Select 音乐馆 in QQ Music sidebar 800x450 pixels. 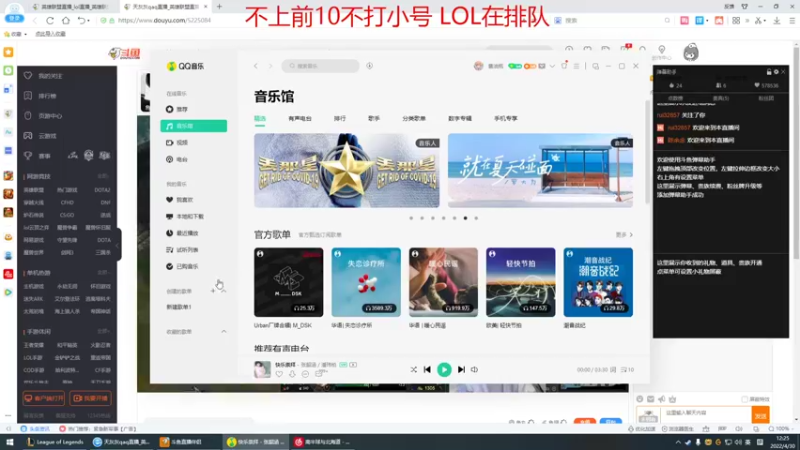pyautogui.click(x=193, y=126)
